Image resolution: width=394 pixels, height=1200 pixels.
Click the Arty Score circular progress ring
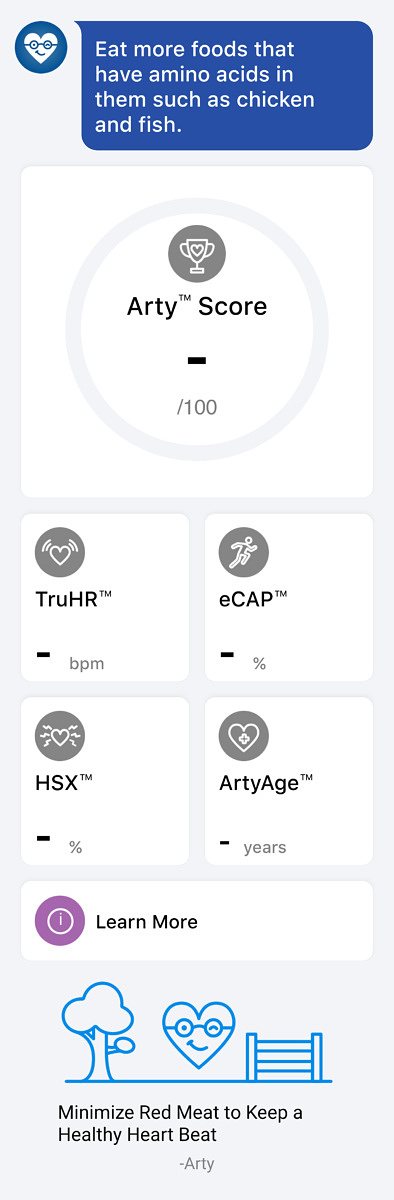point(197,330)
